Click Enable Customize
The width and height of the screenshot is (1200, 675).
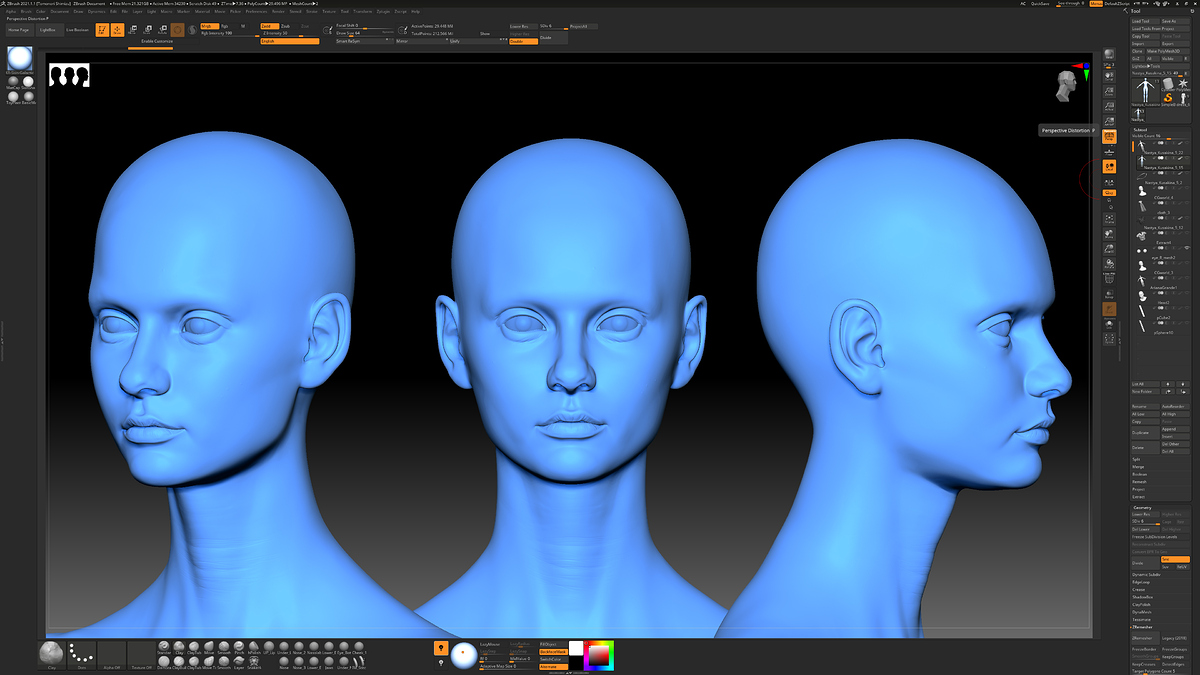click(x=159, y=41)
